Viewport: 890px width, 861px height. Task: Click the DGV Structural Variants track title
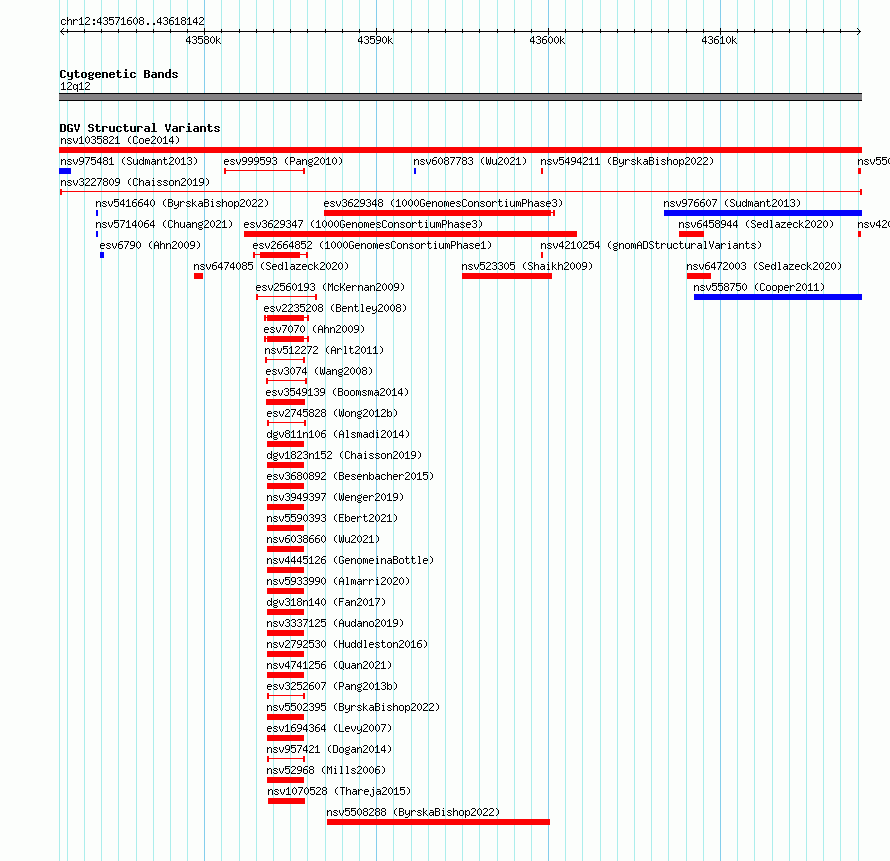coord(140,128)
